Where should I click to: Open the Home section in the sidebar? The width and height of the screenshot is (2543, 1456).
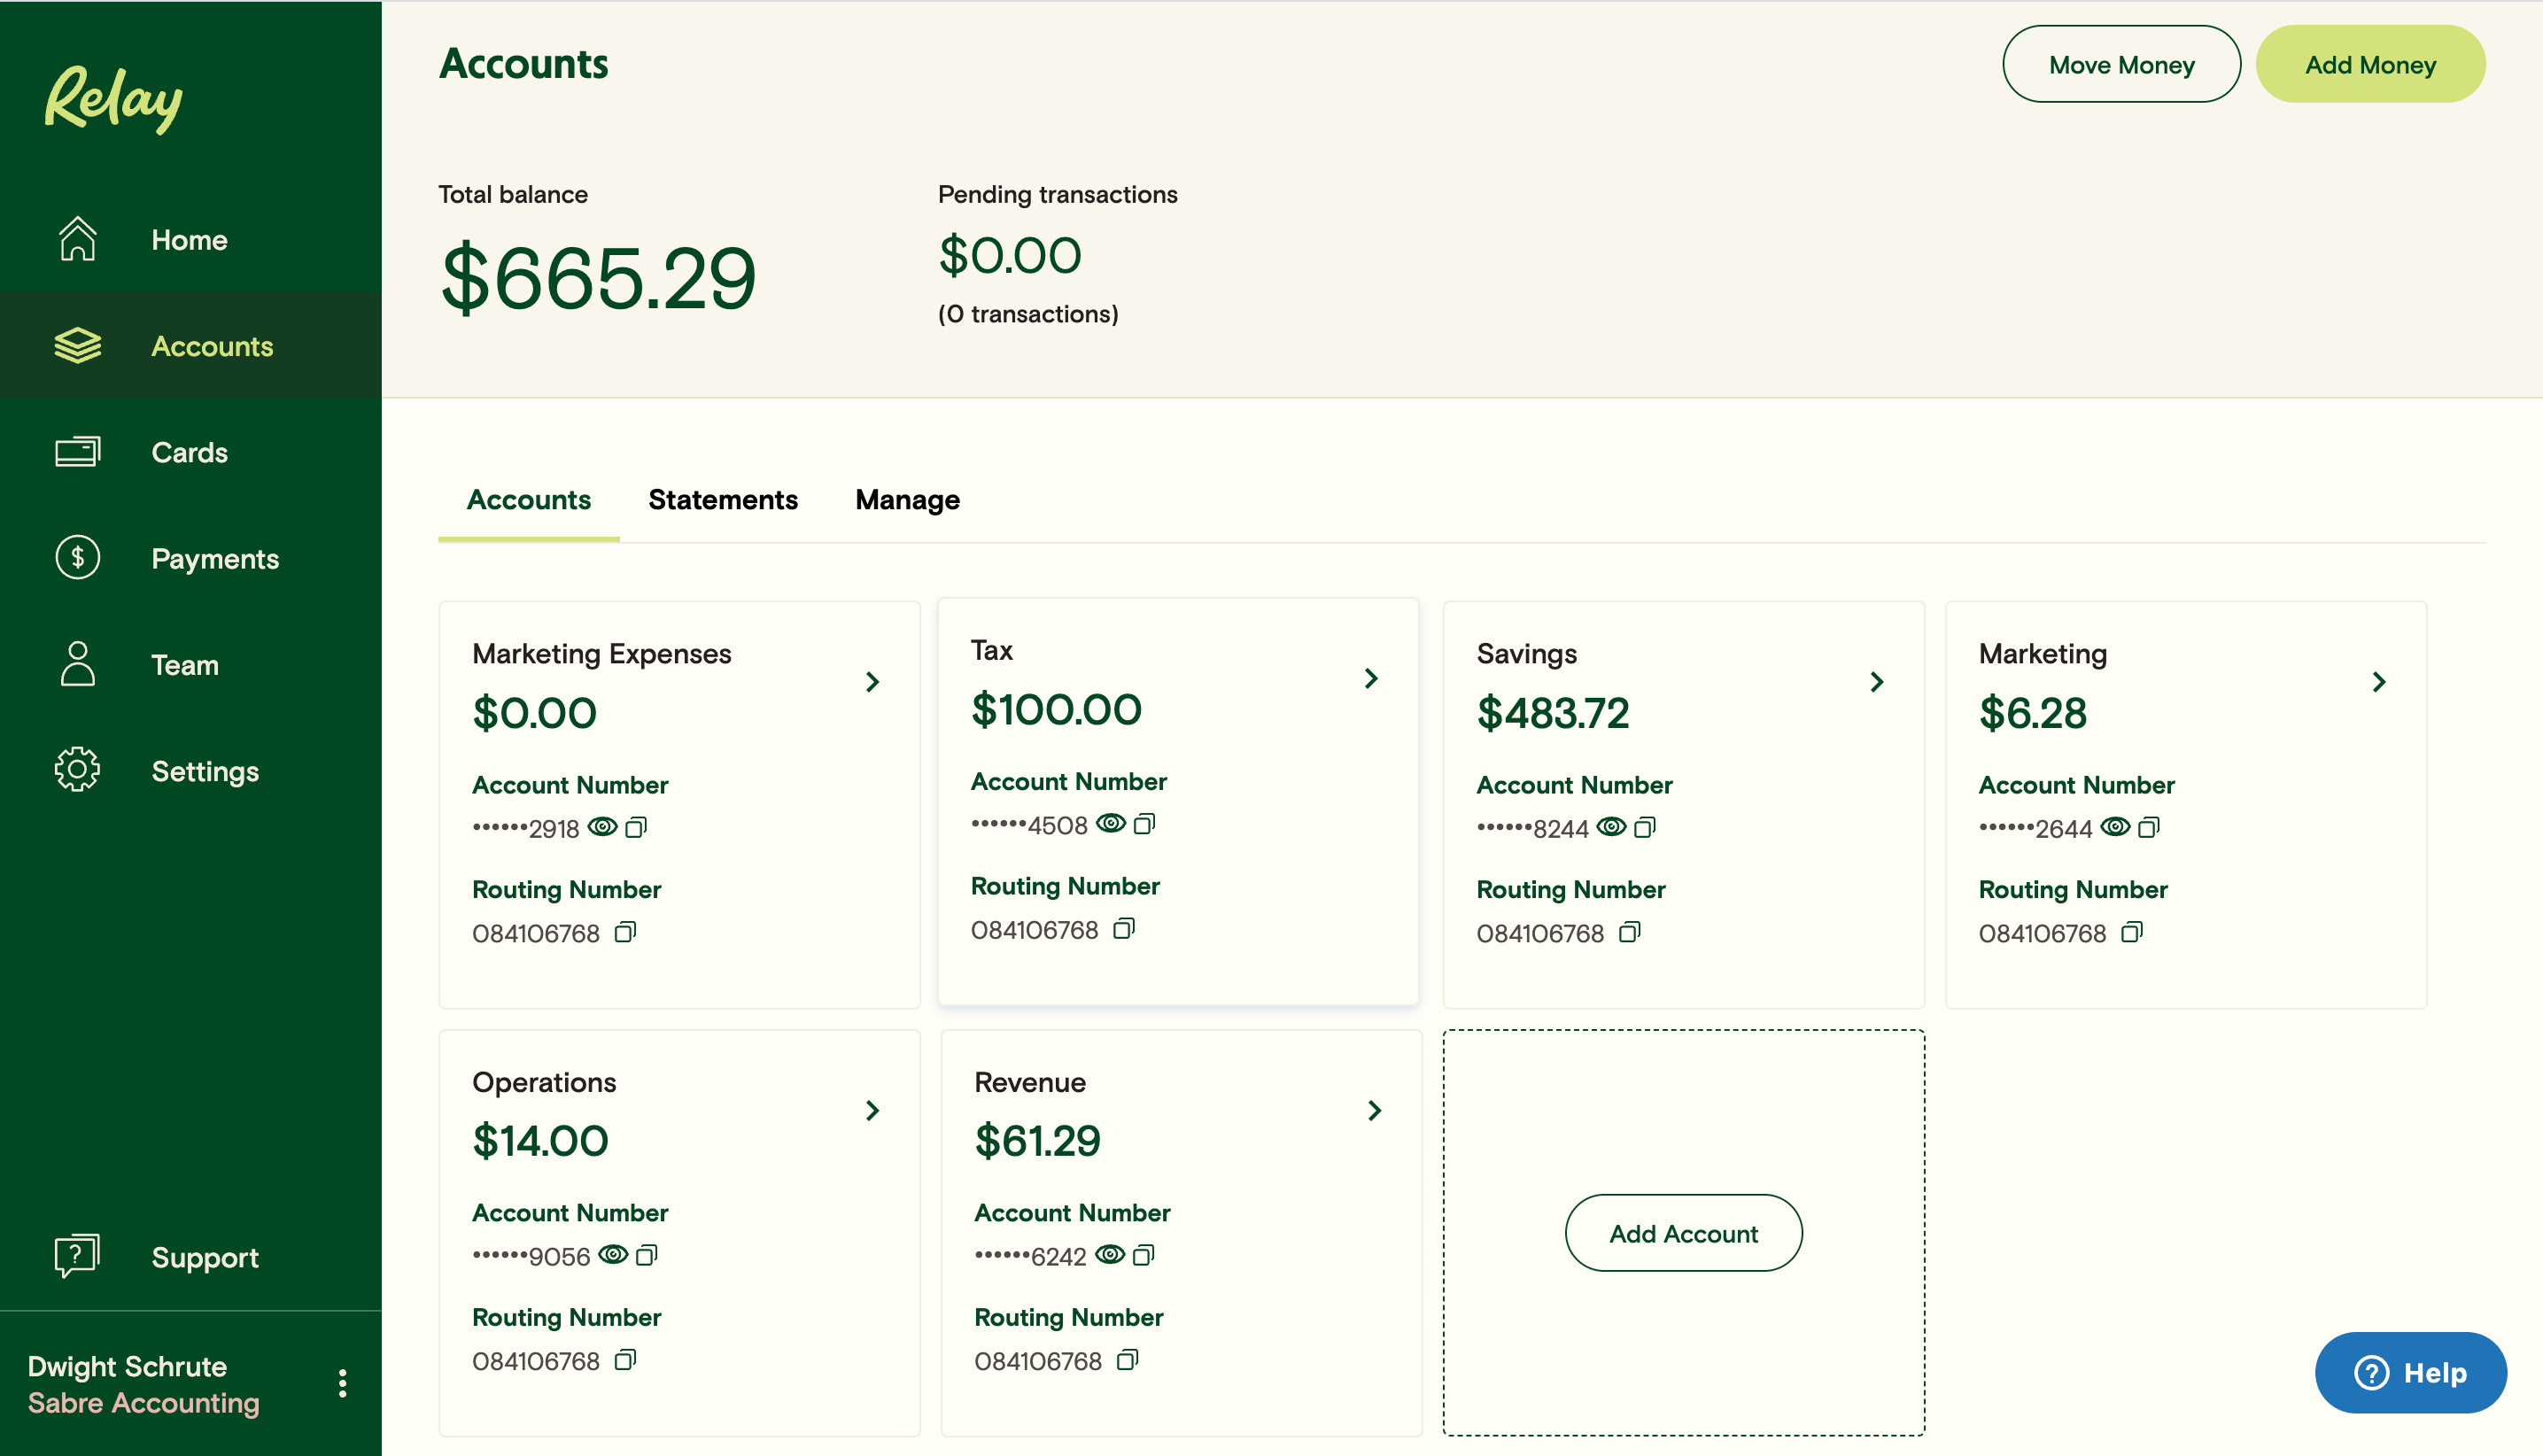[x=189, y=239]
